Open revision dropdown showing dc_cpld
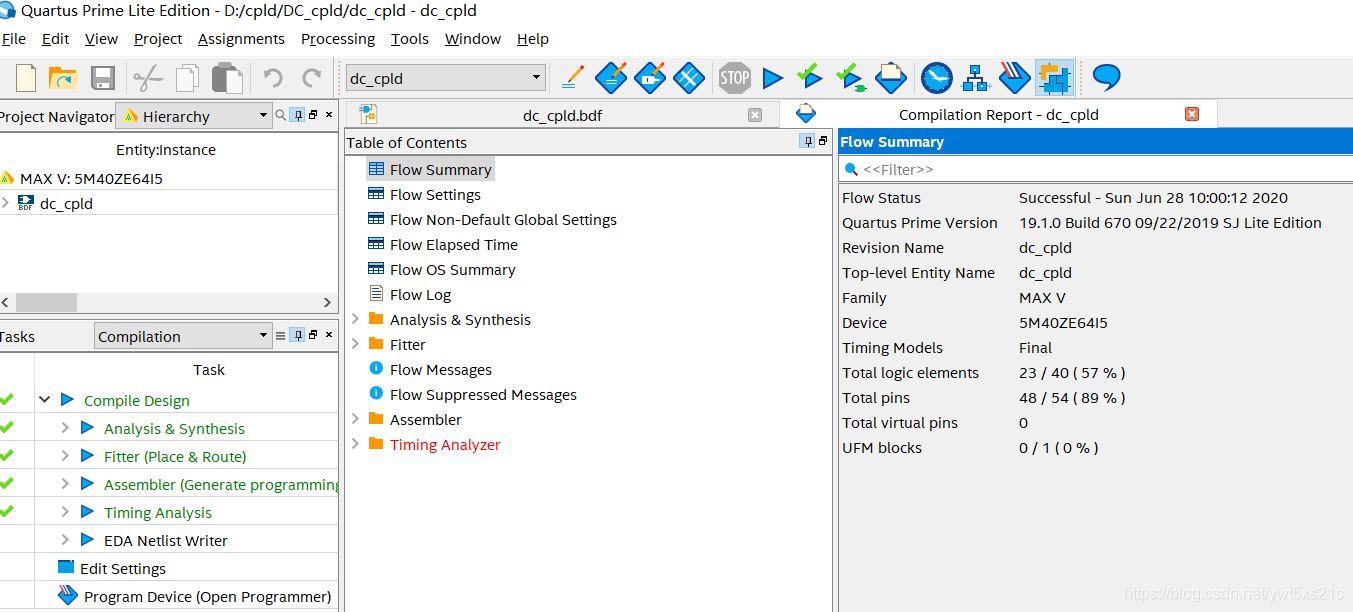This screenshot has width=1353, height=612. 445,78
